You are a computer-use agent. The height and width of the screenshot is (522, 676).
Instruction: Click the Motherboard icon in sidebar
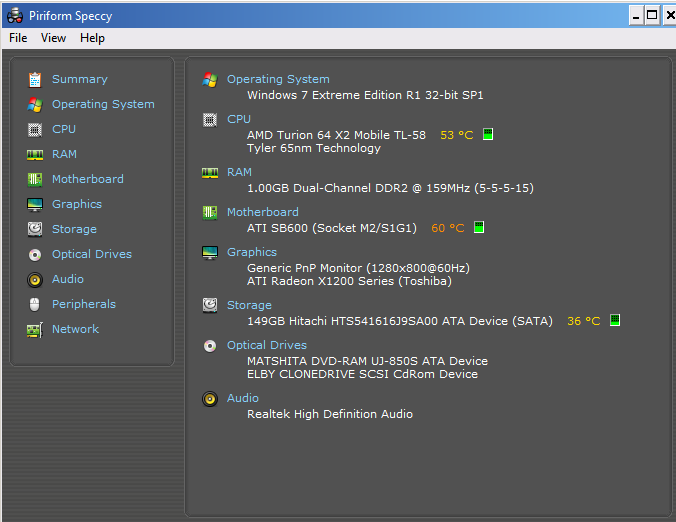click(35, 179)
